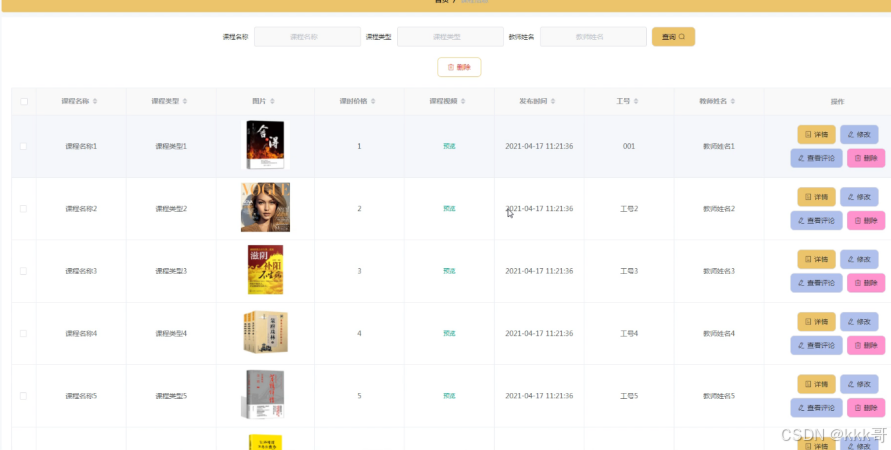Click the 查询 search button

[x=673, y=37]
